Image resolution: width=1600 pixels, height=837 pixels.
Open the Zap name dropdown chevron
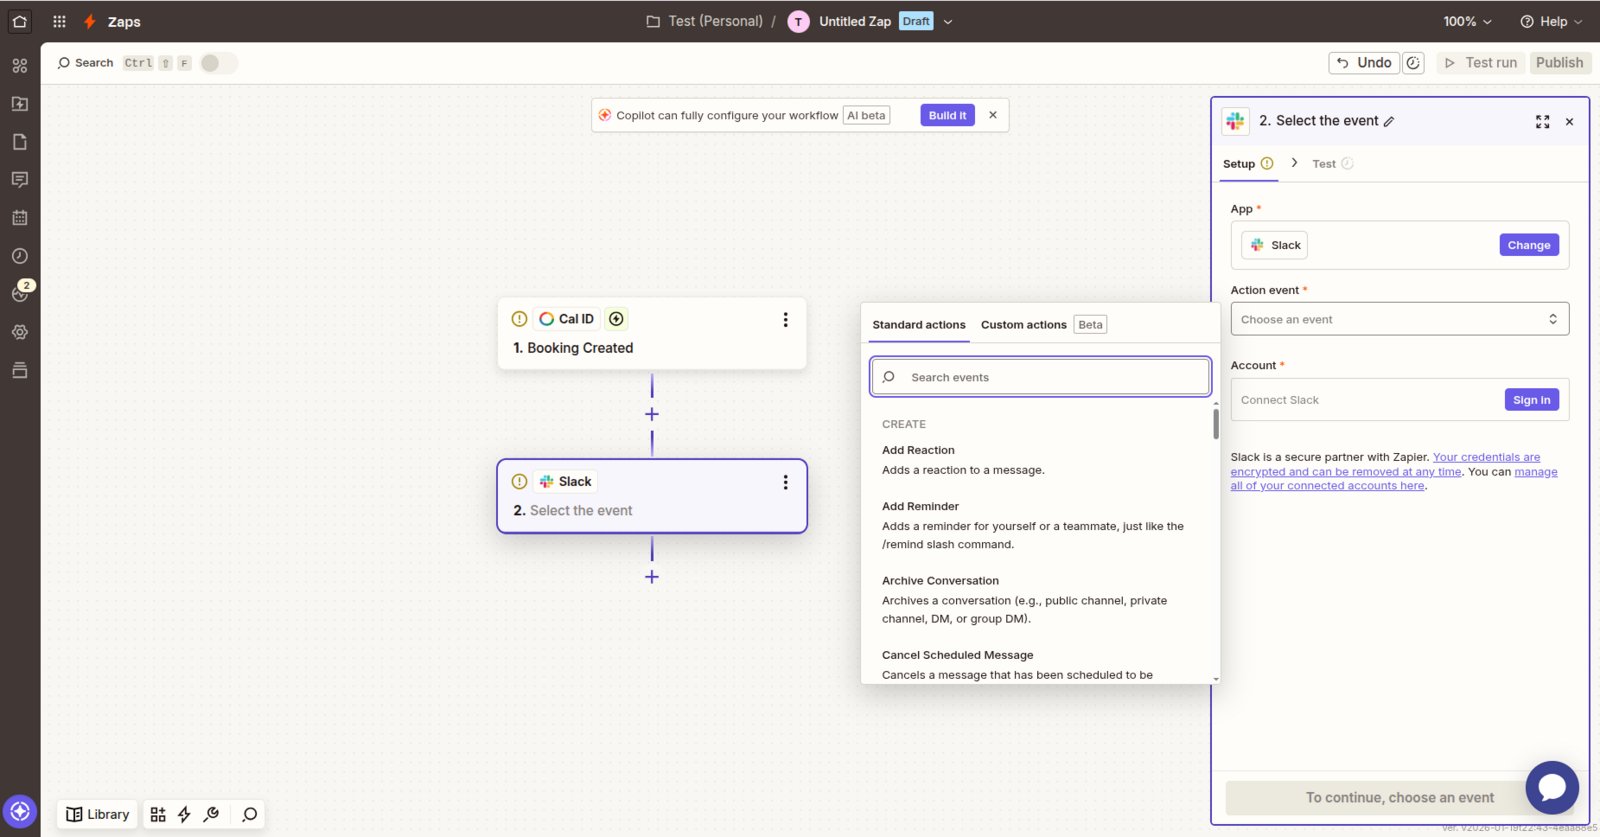pos(948,22)
